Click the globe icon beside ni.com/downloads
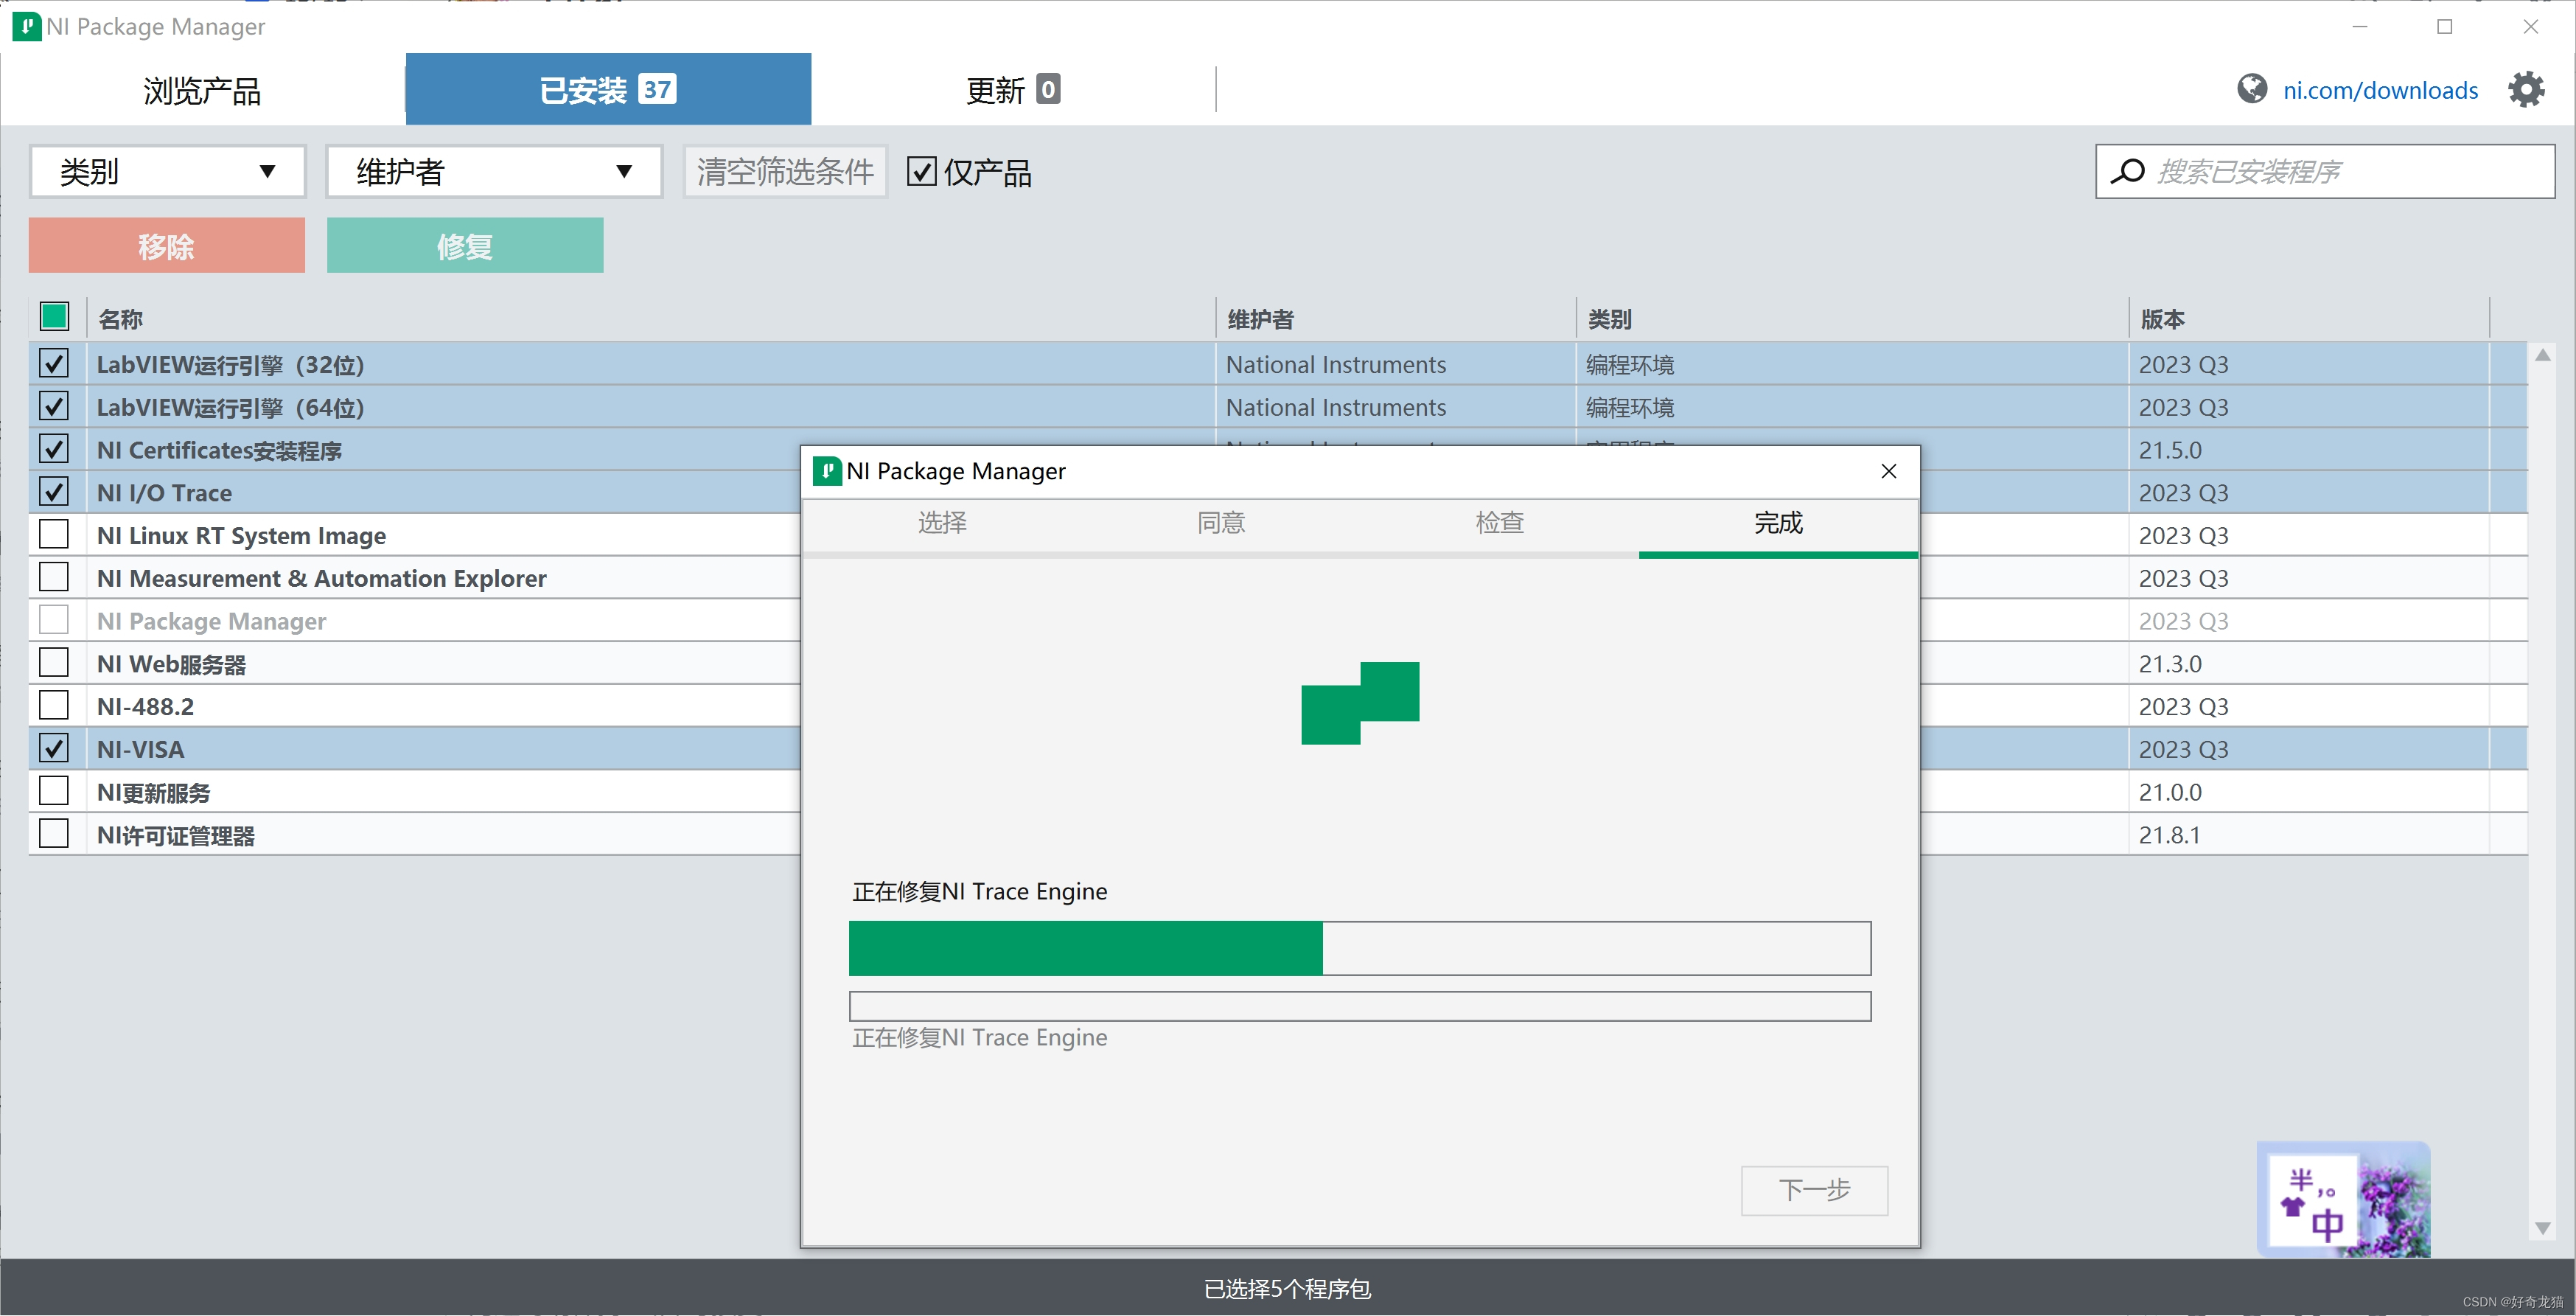 (2252, 89)
